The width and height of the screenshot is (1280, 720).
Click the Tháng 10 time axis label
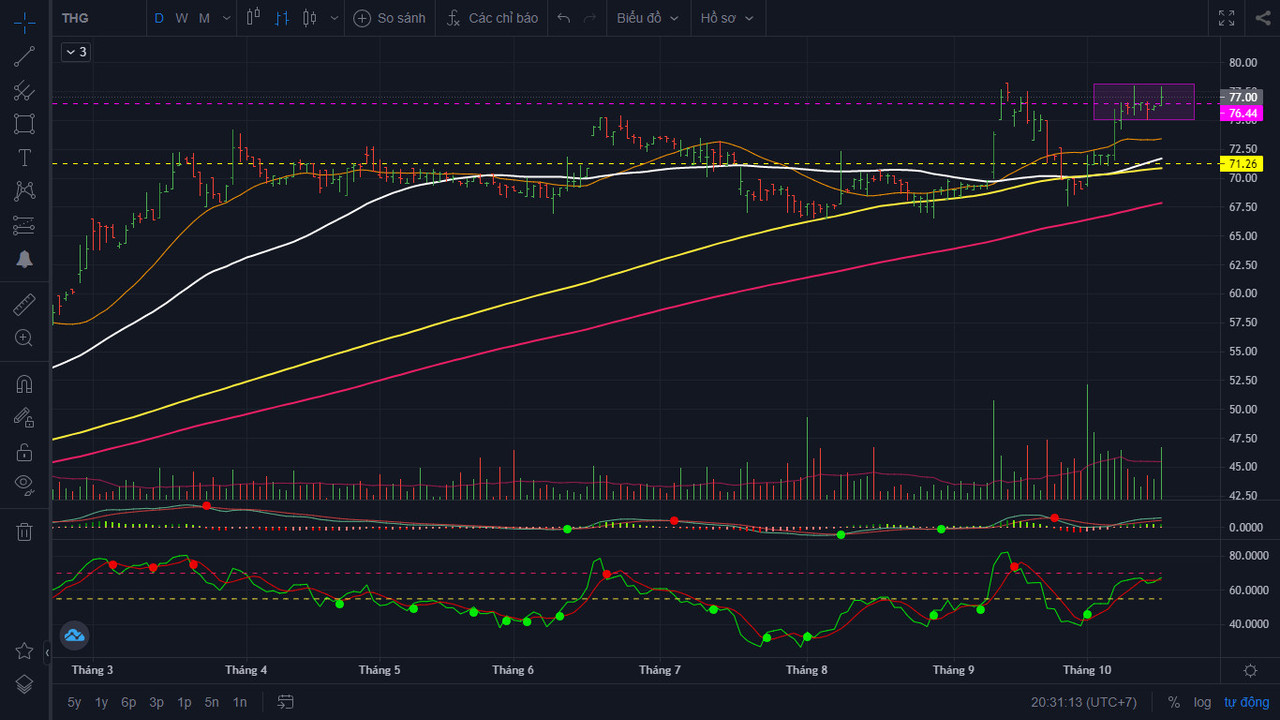click(x=1087, y=670)
